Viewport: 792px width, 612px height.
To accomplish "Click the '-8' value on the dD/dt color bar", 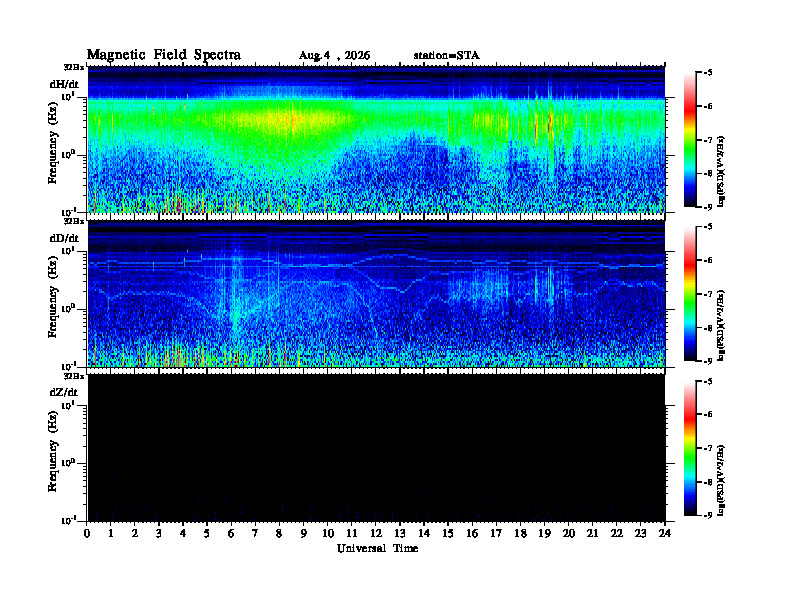I will [x=708, y=328].
